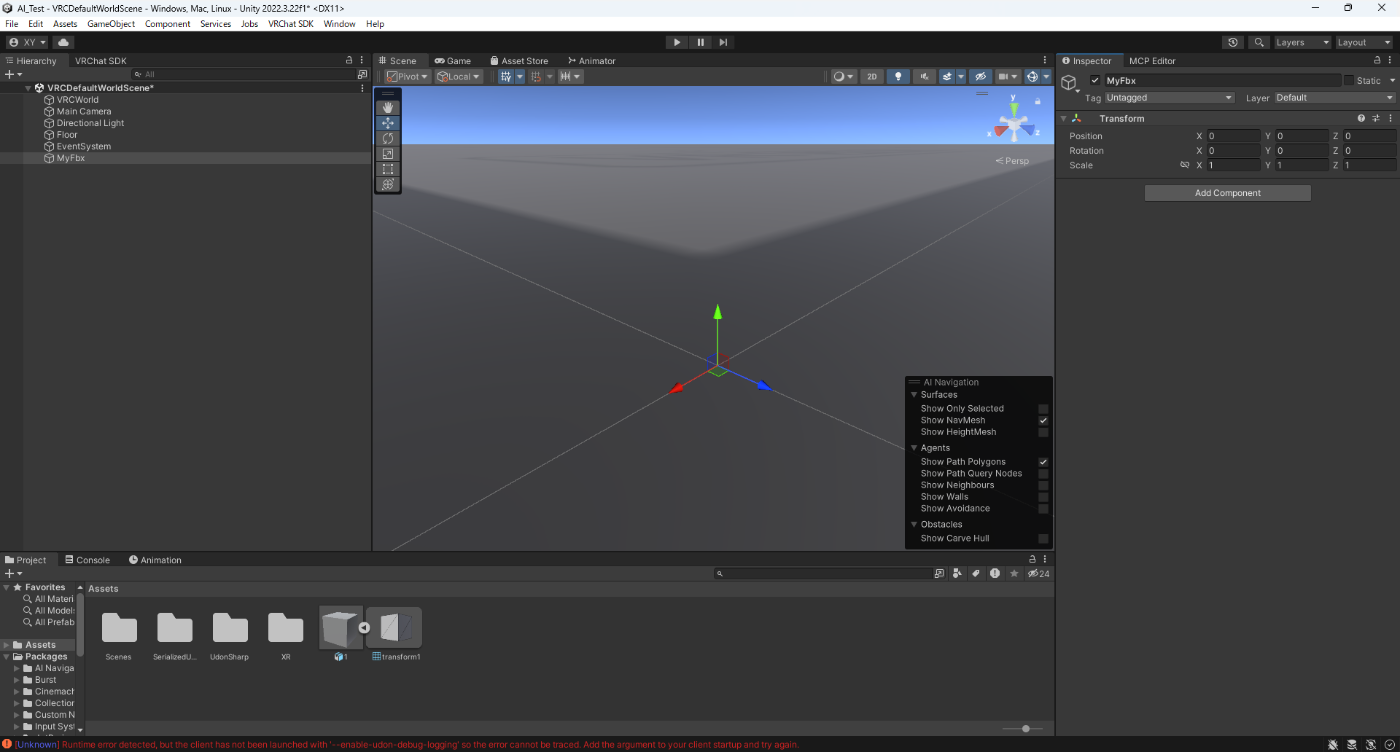Viewport: 1400px width, 752px height.
Task: Click the Play button
Action: 677,42
